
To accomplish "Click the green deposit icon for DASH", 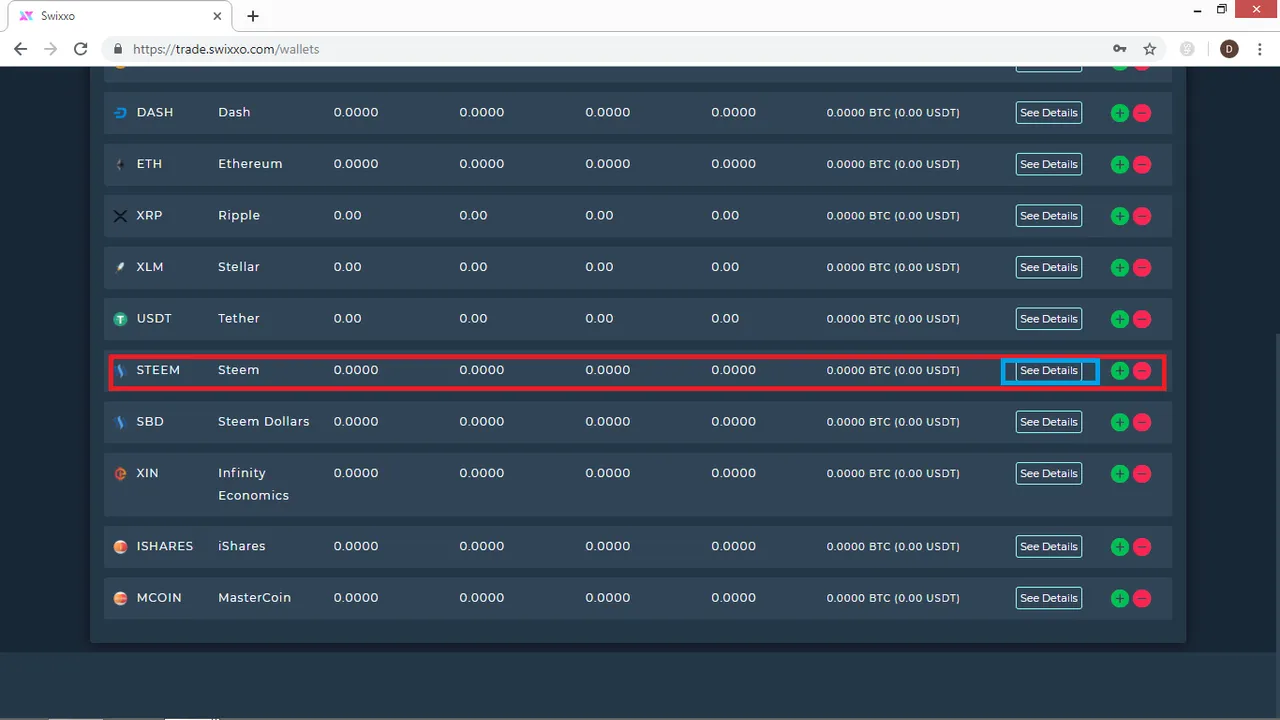I will coord(1120,113).
